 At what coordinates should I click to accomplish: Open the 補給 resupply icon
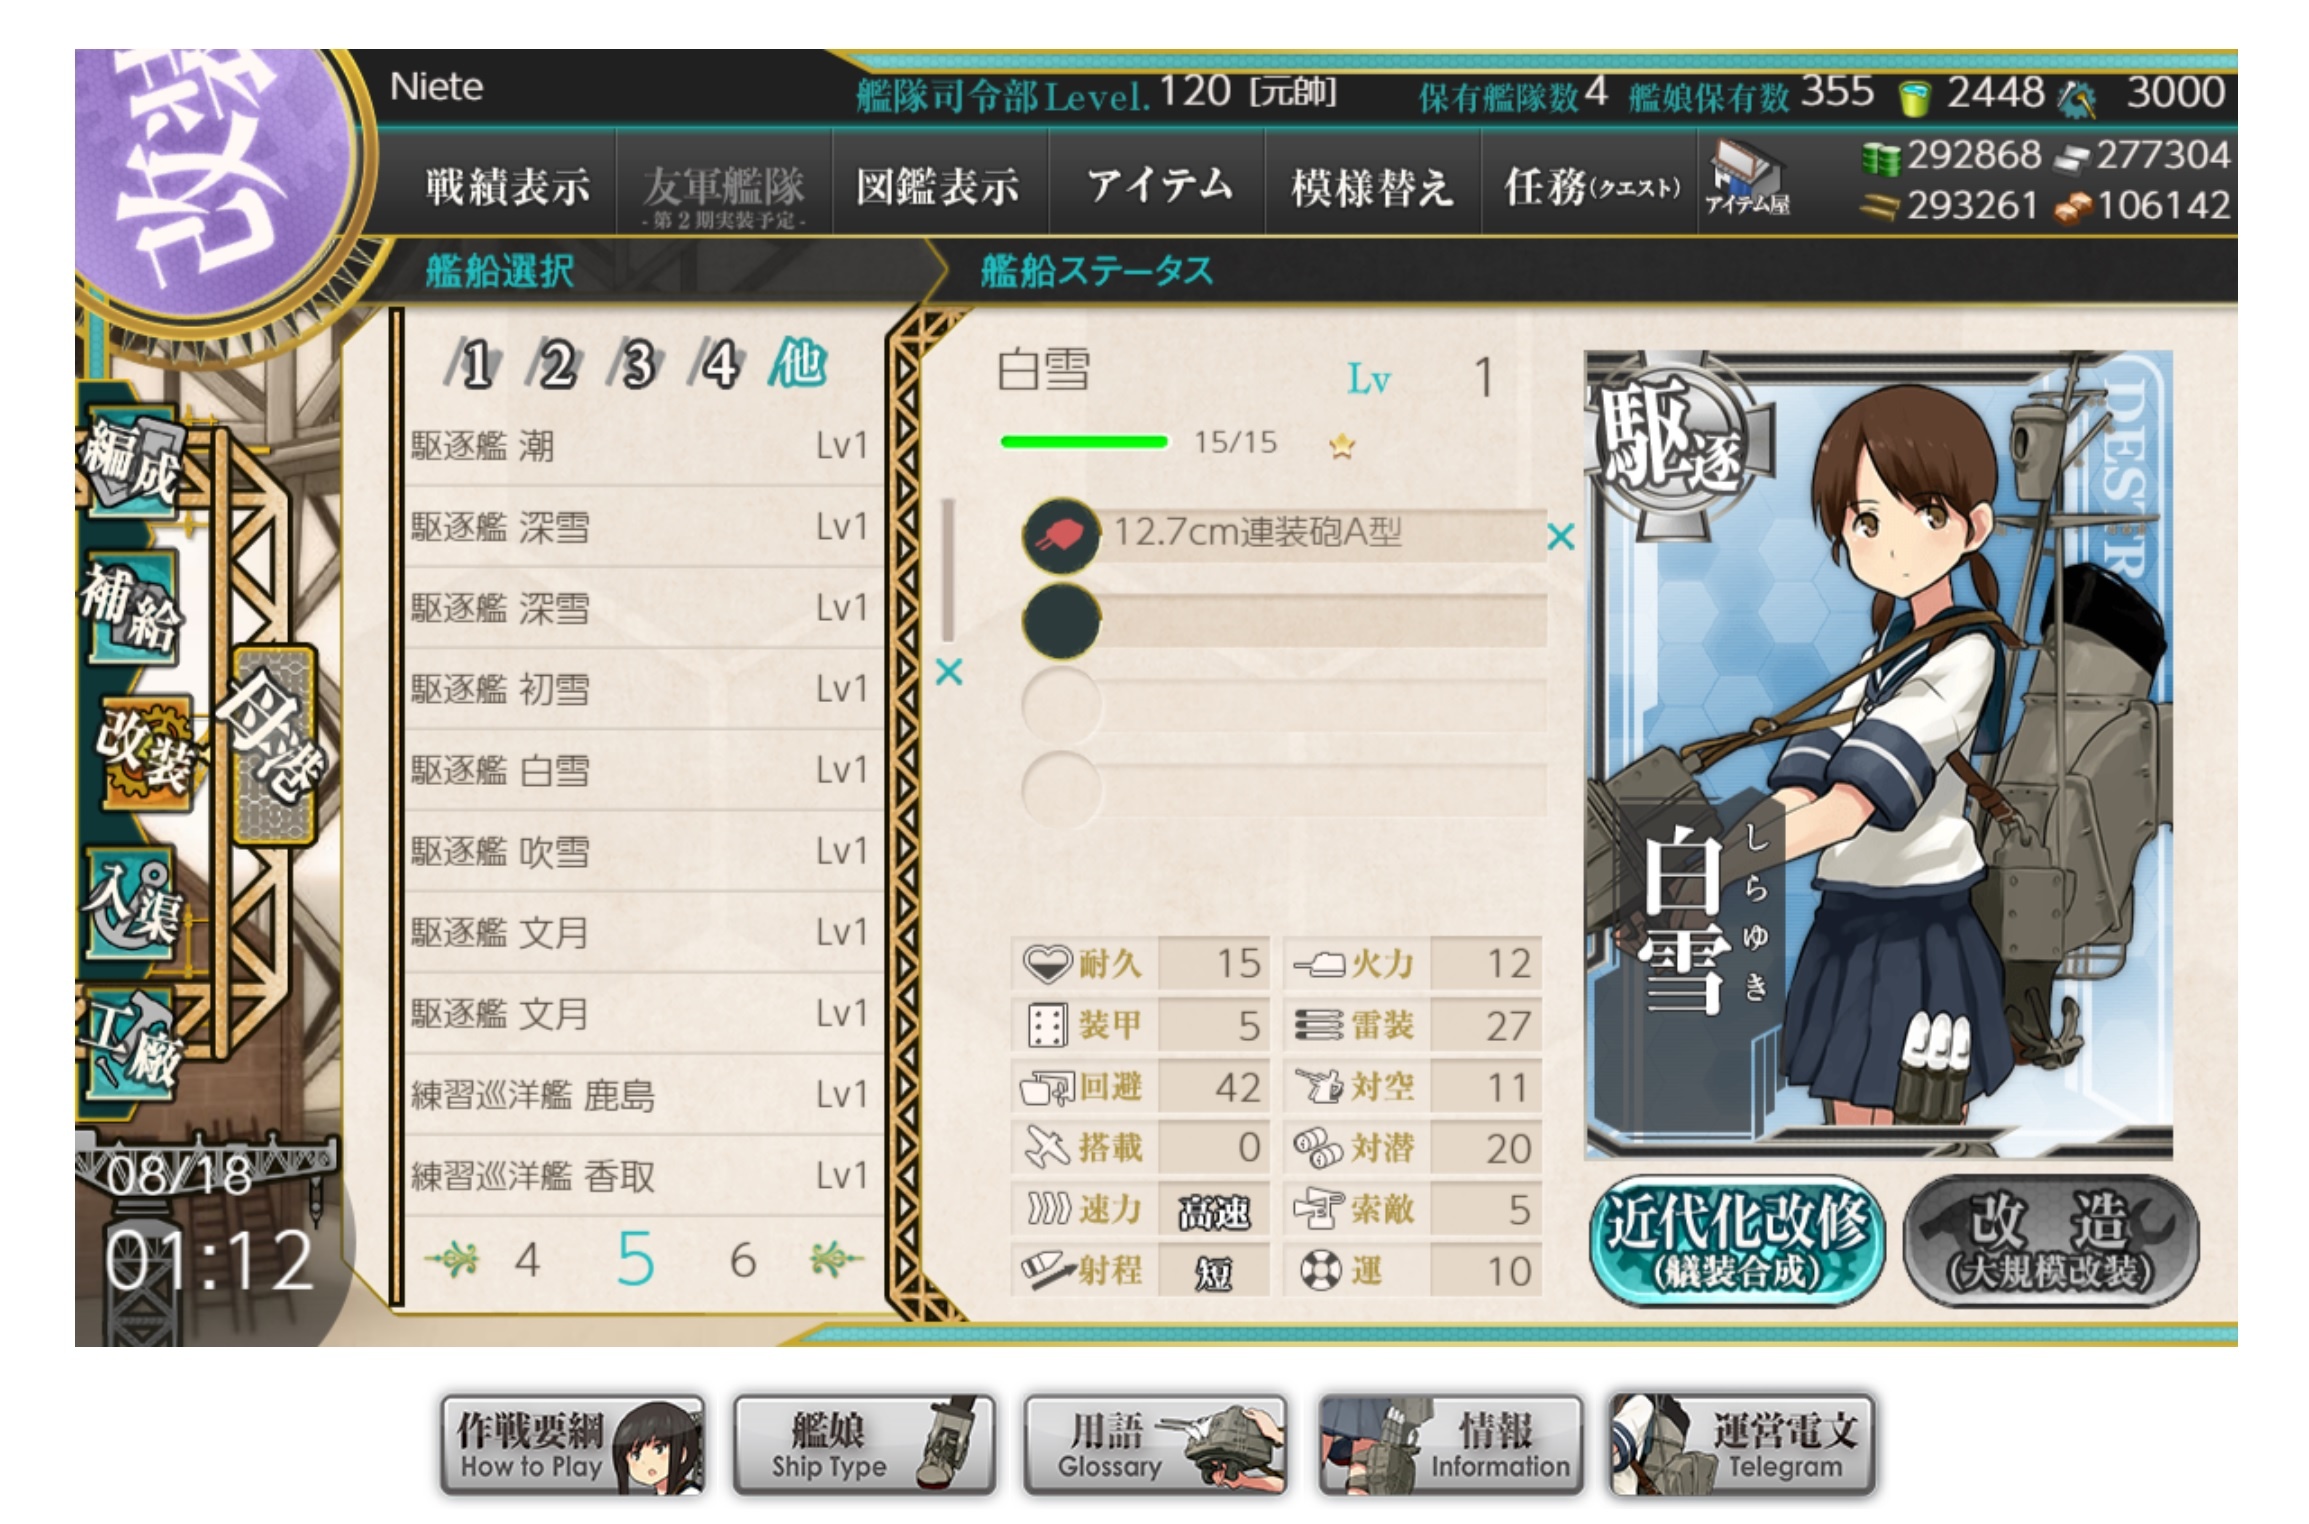[x=132, y=605]
